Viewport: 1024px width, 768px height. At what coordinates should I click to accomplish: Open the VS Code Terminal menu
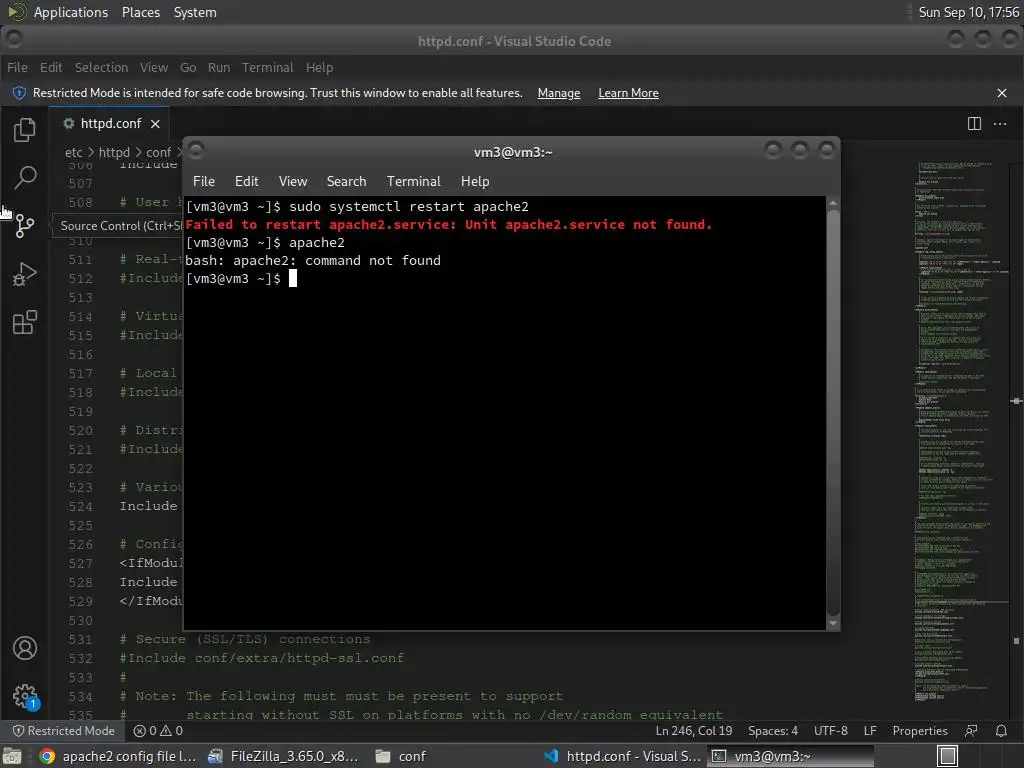[x=268, y=67]
